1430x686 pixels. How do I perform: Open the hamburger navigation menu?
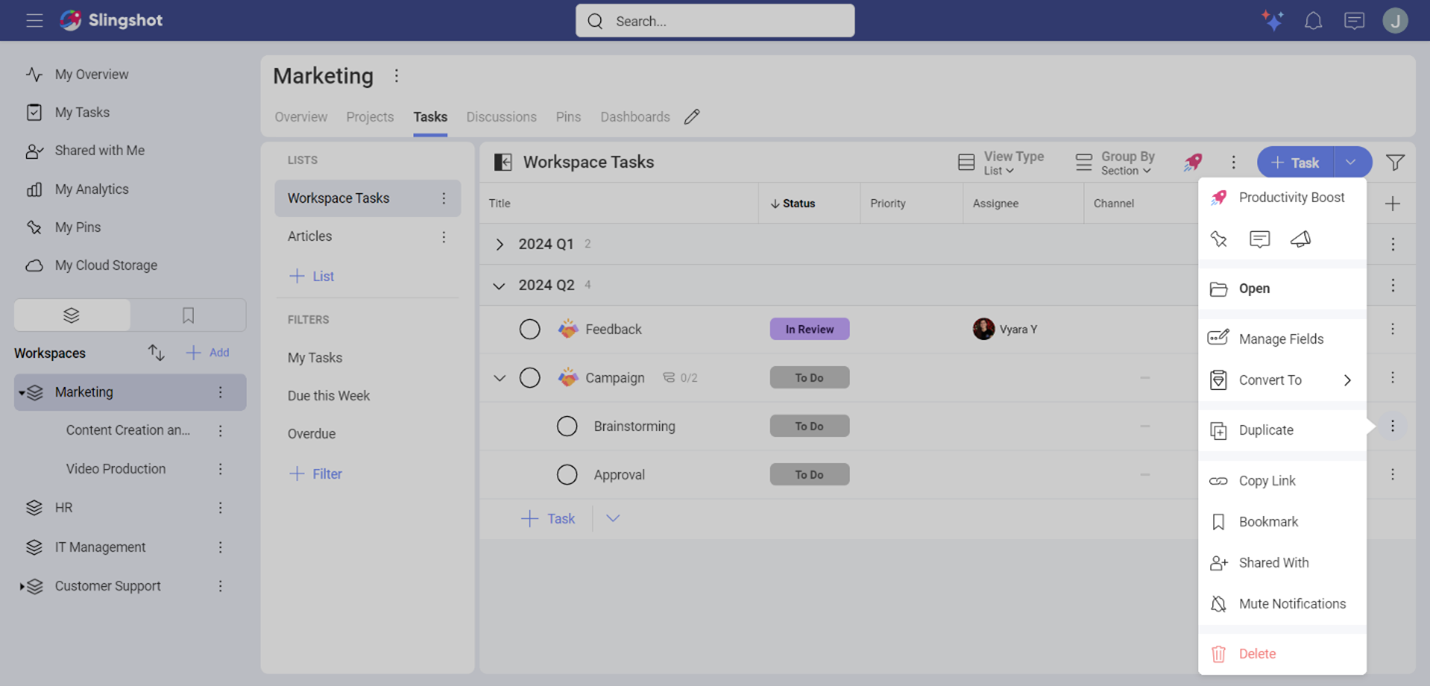(x=35, y=20)
